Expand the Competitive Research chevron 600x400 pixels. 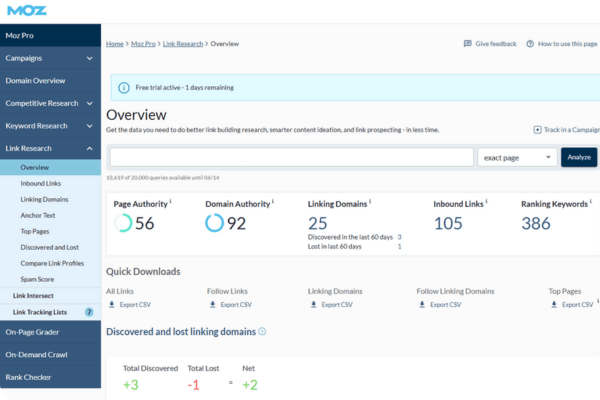tap(90, 103)
